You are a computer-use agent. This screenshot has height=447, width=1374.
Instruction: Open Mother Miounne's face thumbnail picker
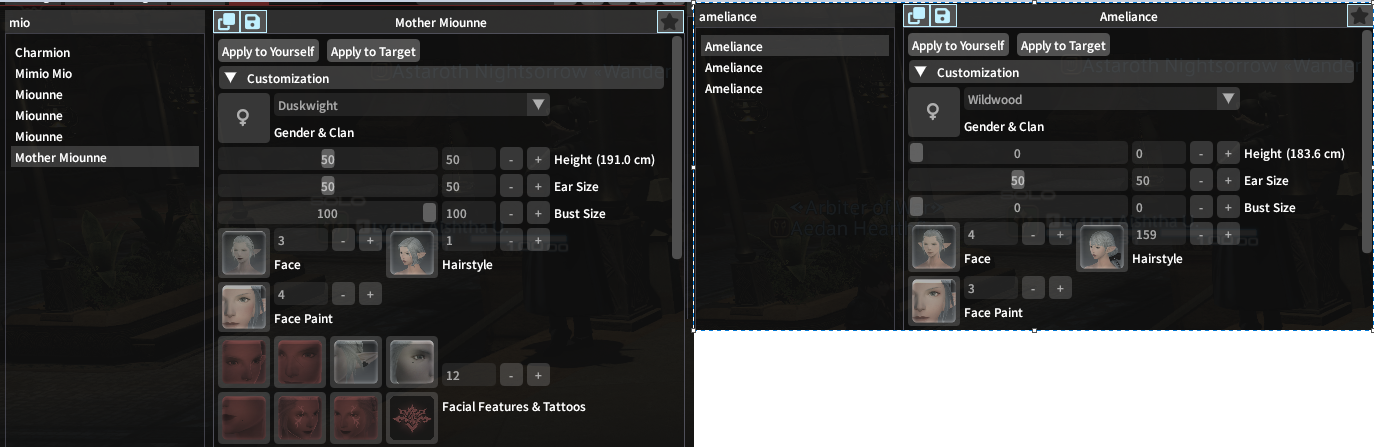click(x=244, y=254)
